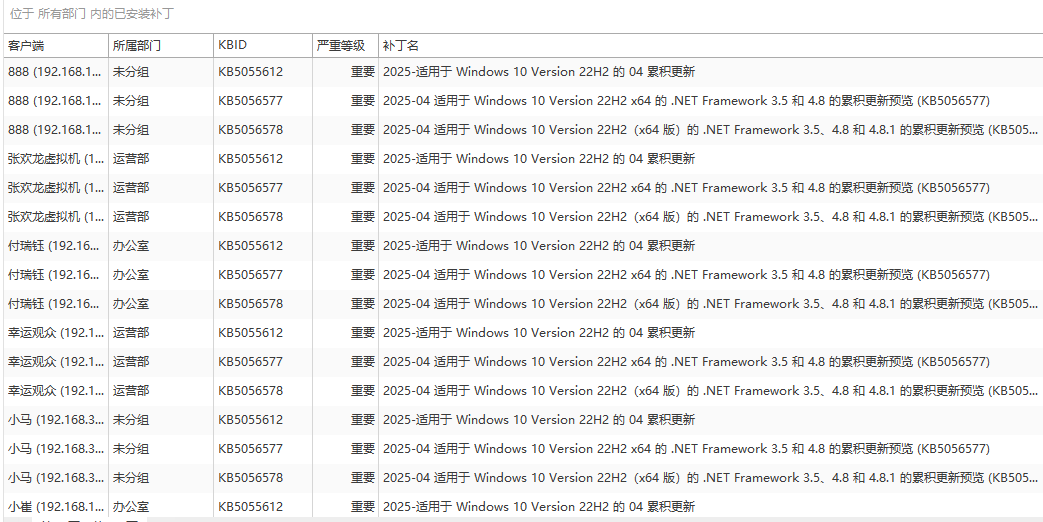Select KB5055612 in the 幸运观众 row
The width and height of the screenshot is (1043, 522).
tap(251, 332)
